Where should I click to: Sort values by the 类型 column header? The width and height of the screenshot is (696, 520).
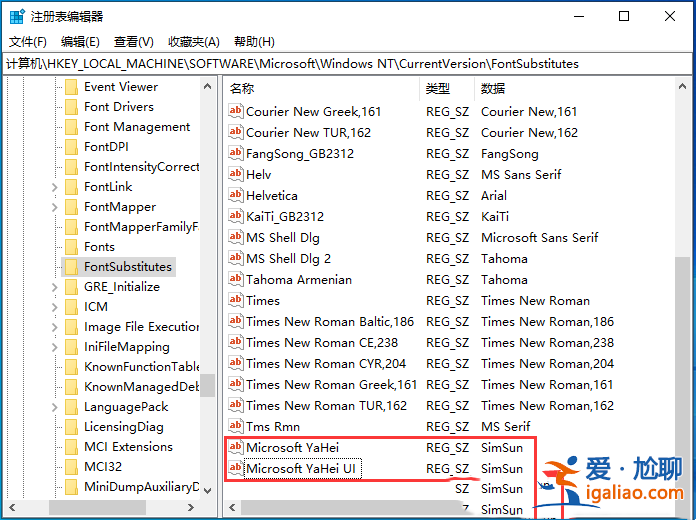tap(447, 88)
